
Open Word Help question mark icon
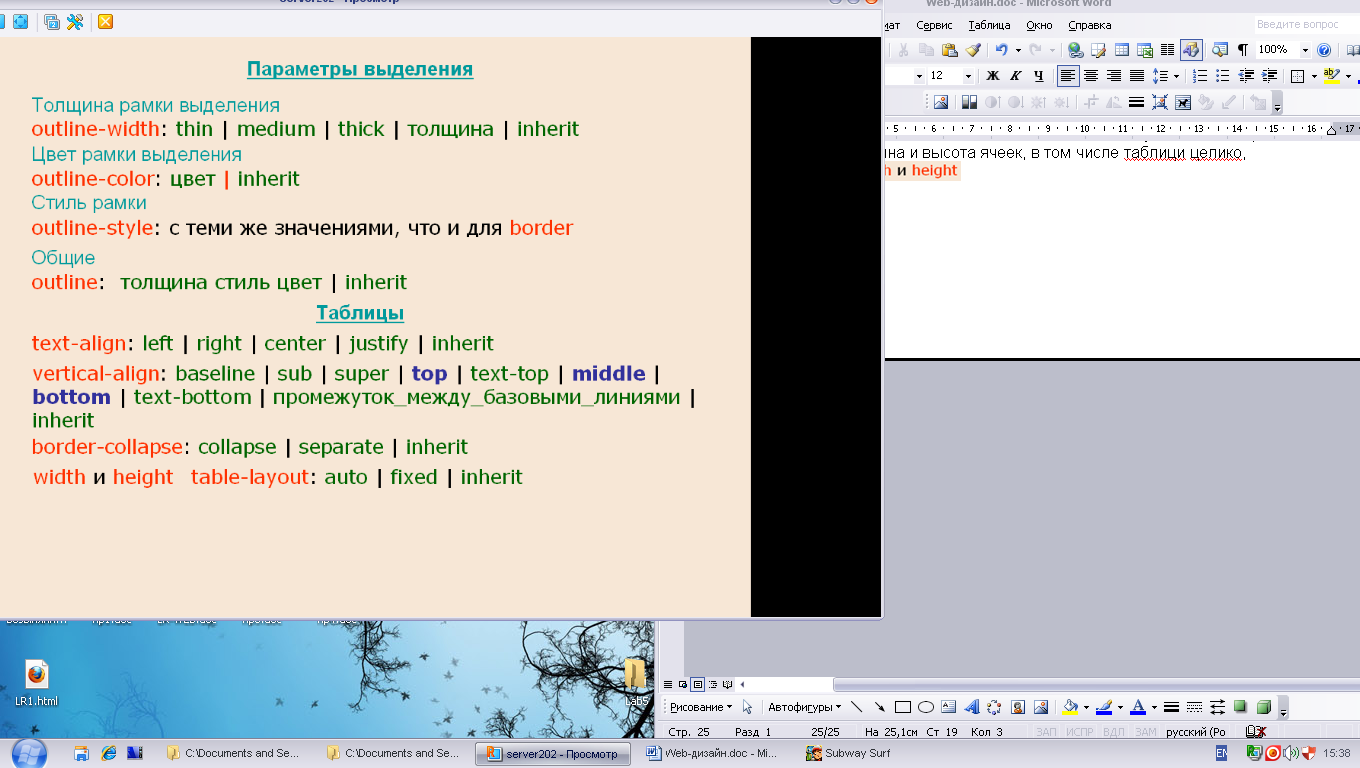tap(1325, 50)
